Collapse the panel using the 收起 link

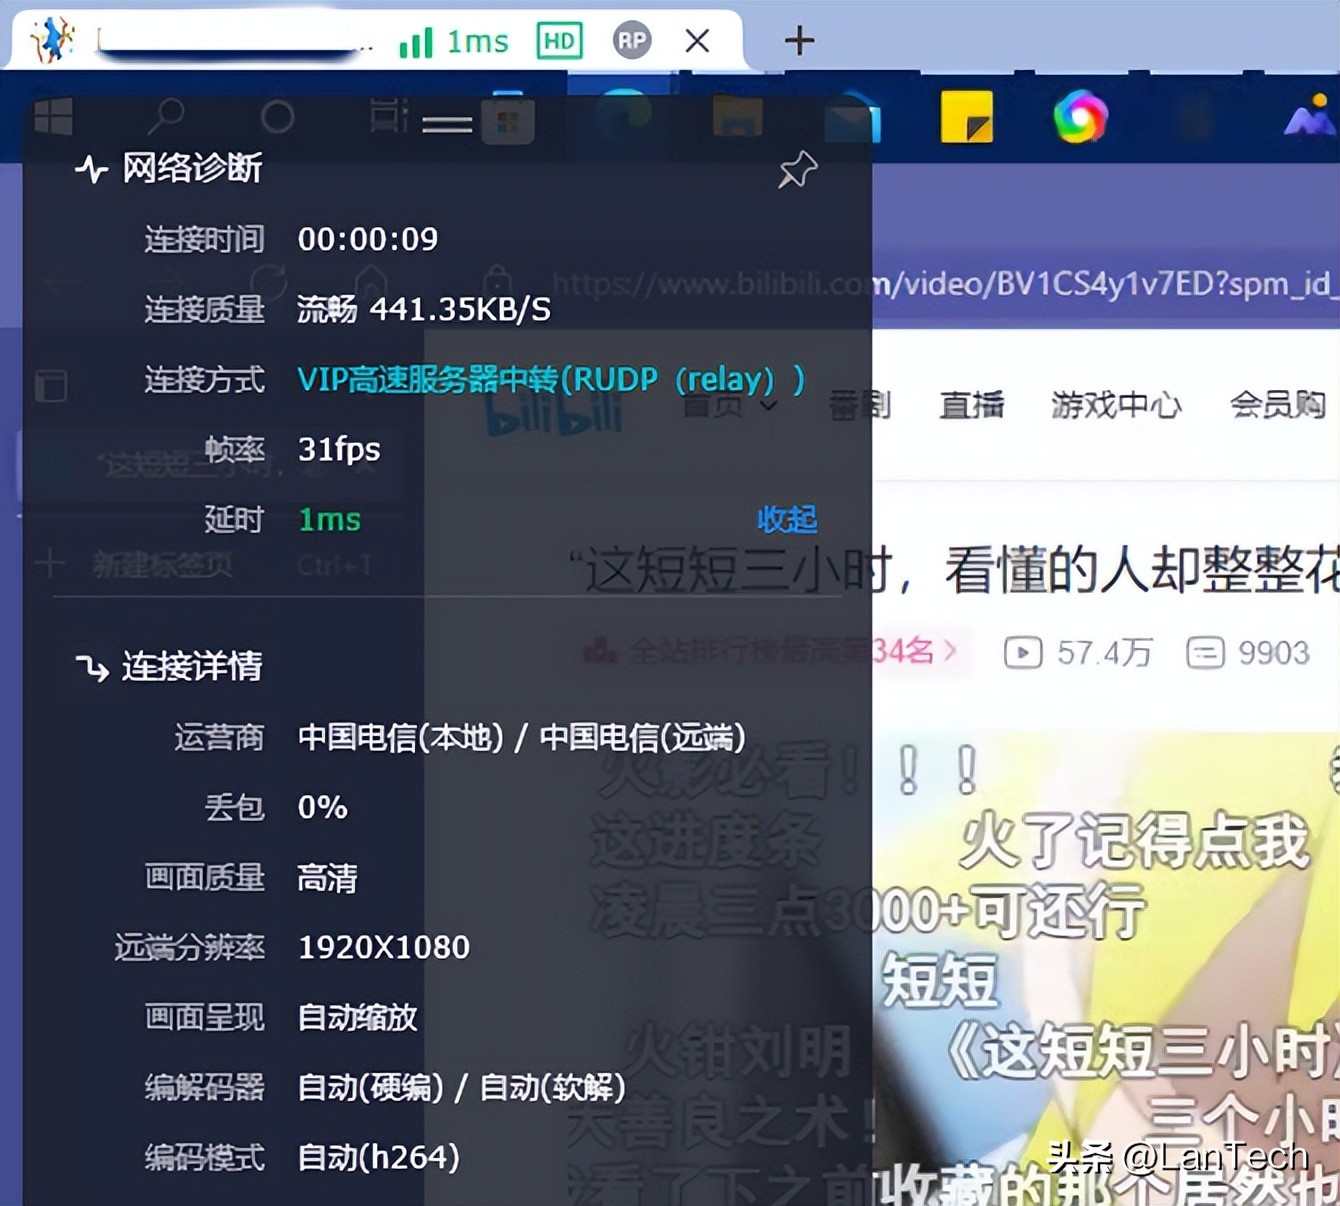(x=787, y=519)
